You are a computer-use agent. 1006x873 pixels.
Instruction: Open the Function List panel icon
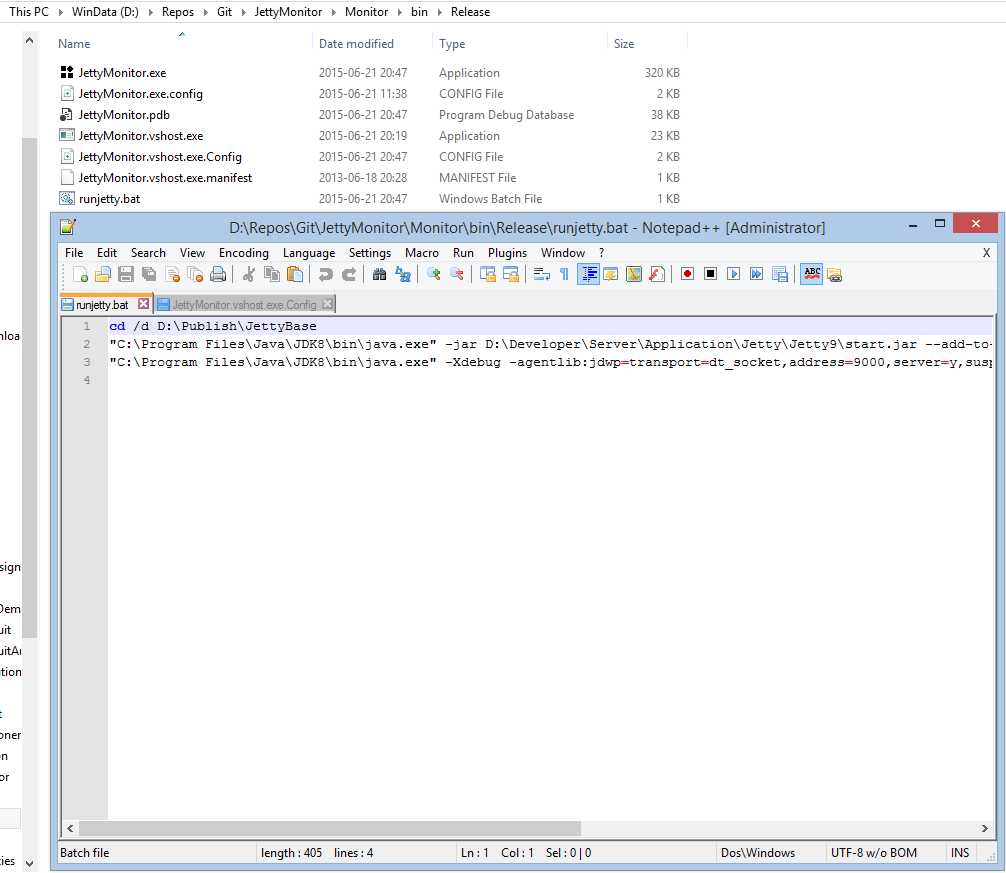point(656,275)
